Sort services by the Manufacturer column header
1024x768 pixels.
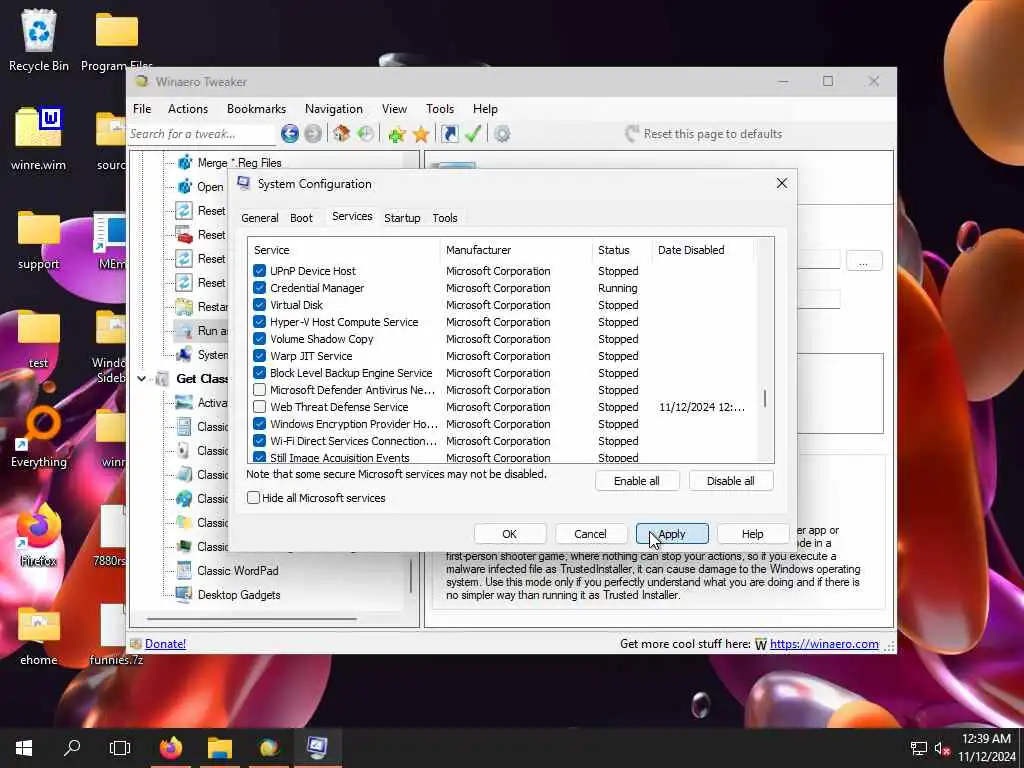516,250
